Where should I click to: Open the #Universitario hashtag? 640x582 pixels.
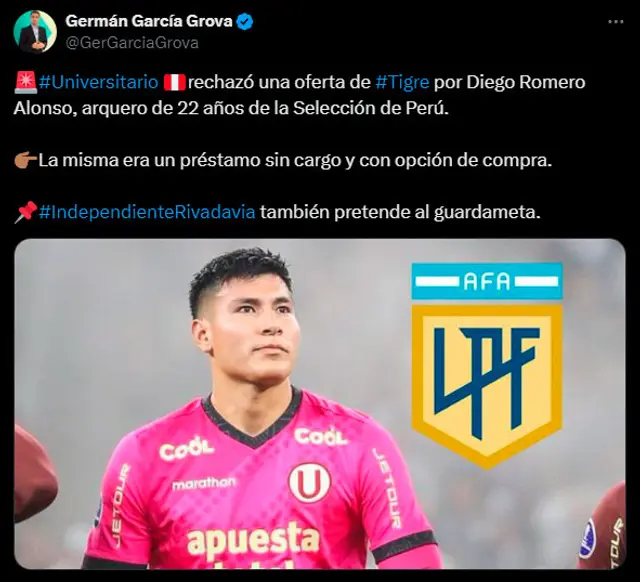98,82
